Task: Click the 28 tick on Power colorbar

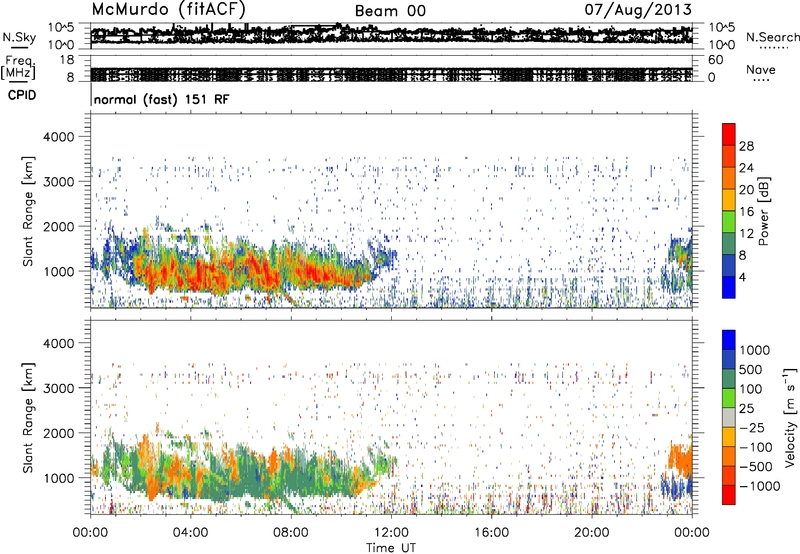Action: click(746, 146)
